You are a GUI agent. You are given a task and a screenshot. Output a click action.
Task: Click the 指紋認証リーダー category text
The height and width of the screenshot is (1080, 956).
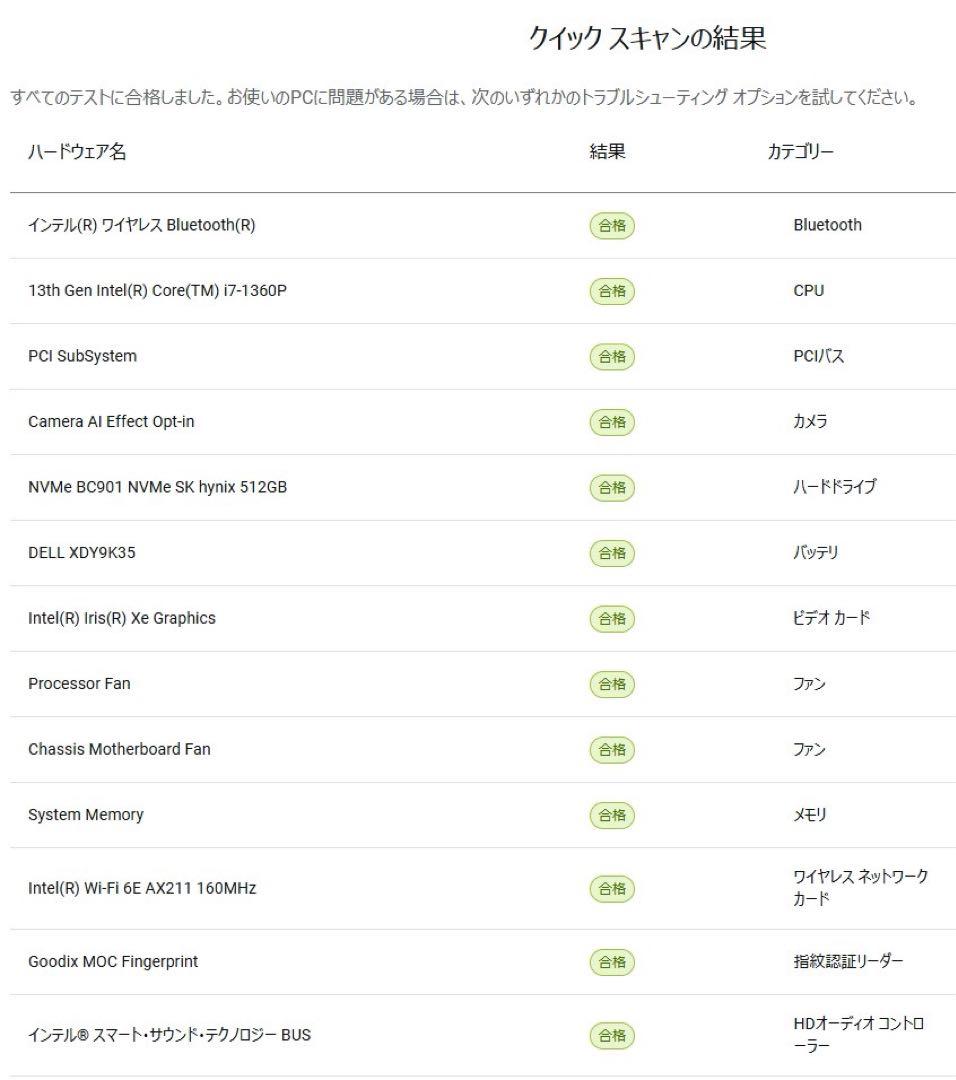click(848, 962)
